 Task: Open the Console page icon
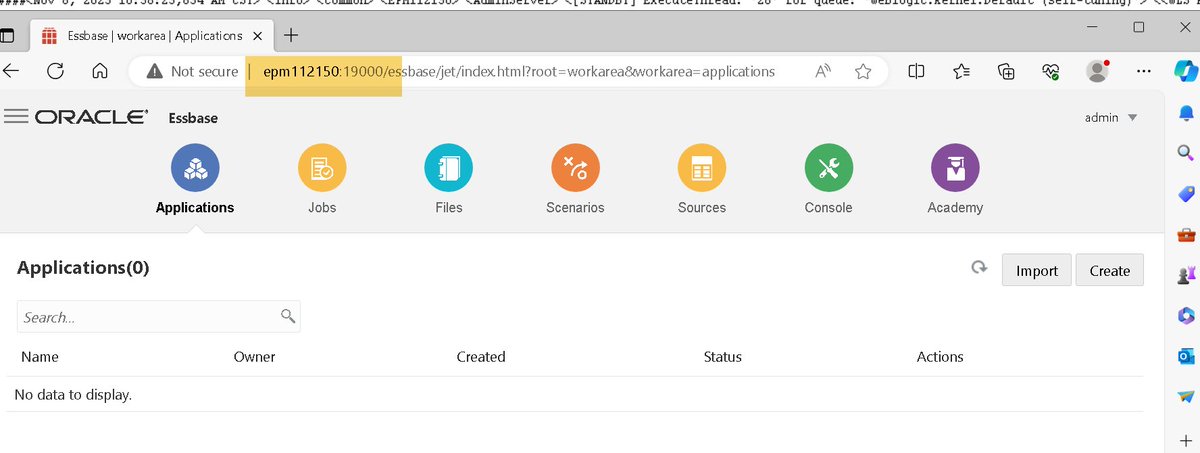(829, 168)
